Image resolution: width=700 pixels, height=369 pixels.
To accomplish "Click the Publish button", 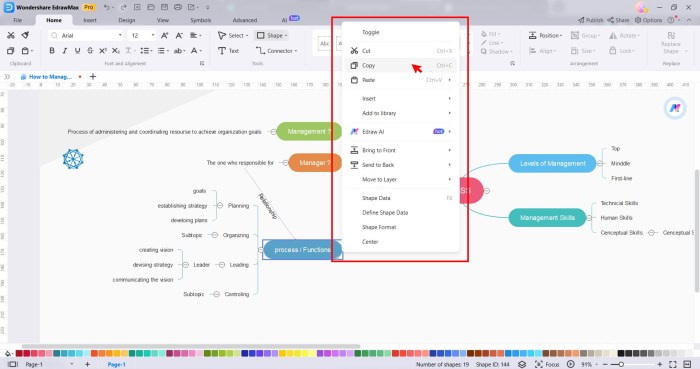I will [x=591, y=20].
